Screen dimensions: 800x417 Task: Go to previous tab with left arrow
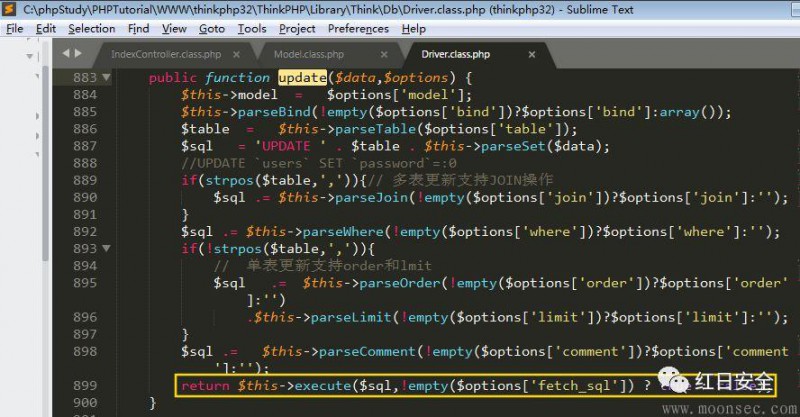pyautogui.click(x=66, y=53)
